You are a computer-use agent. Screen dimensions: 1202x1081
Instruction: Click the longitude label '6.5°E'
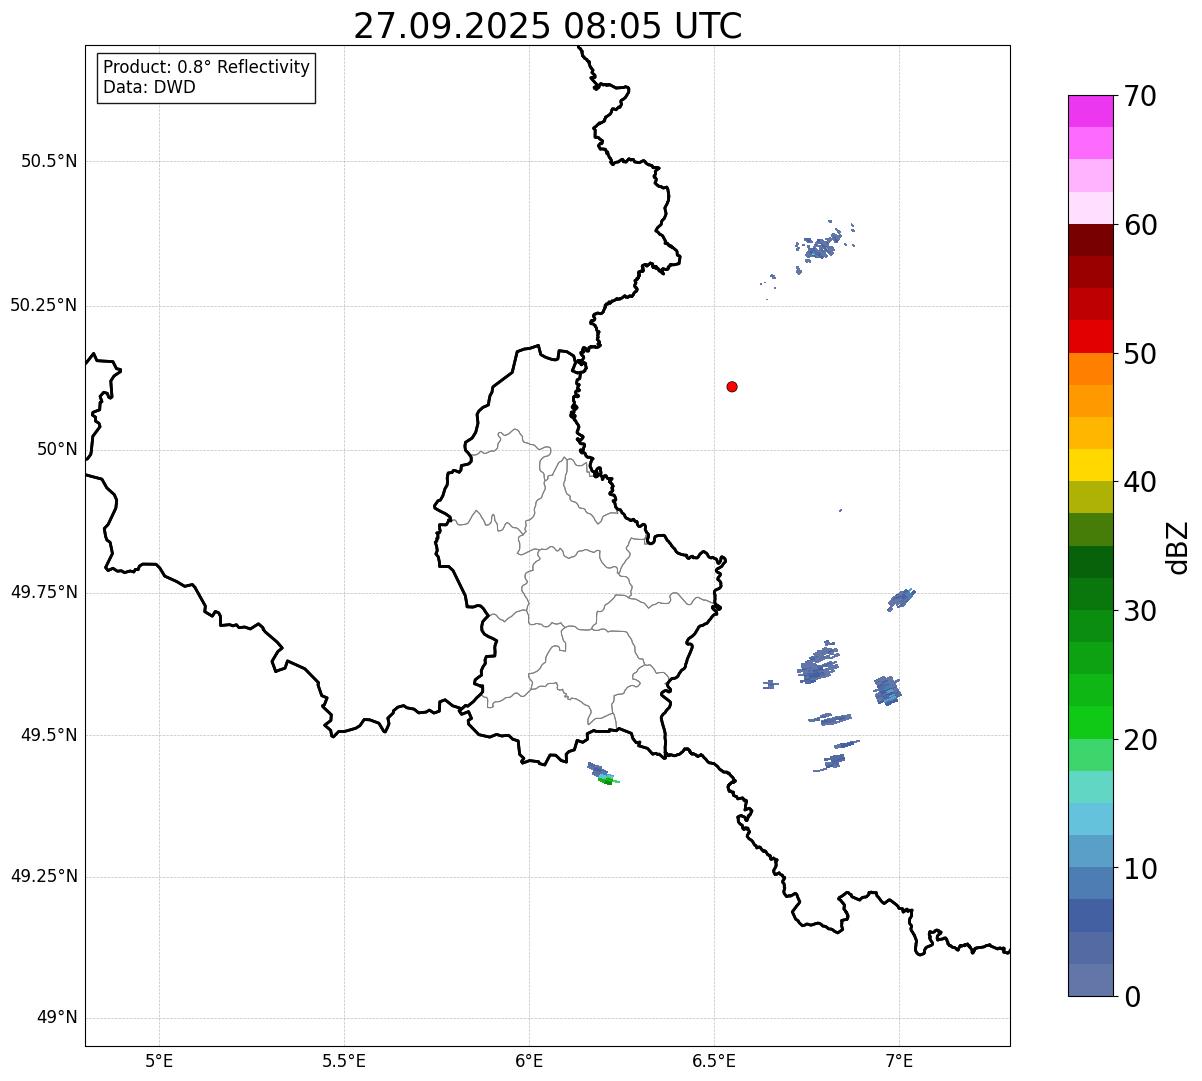point(714,1060)
